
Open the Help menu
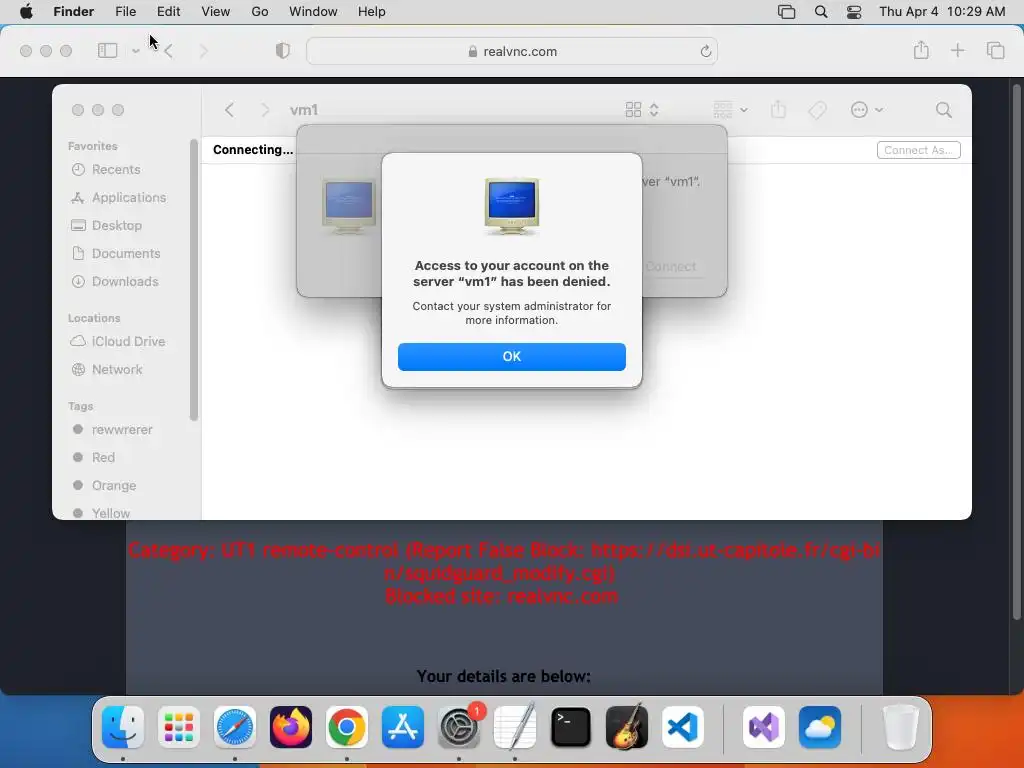click(372, 12)
